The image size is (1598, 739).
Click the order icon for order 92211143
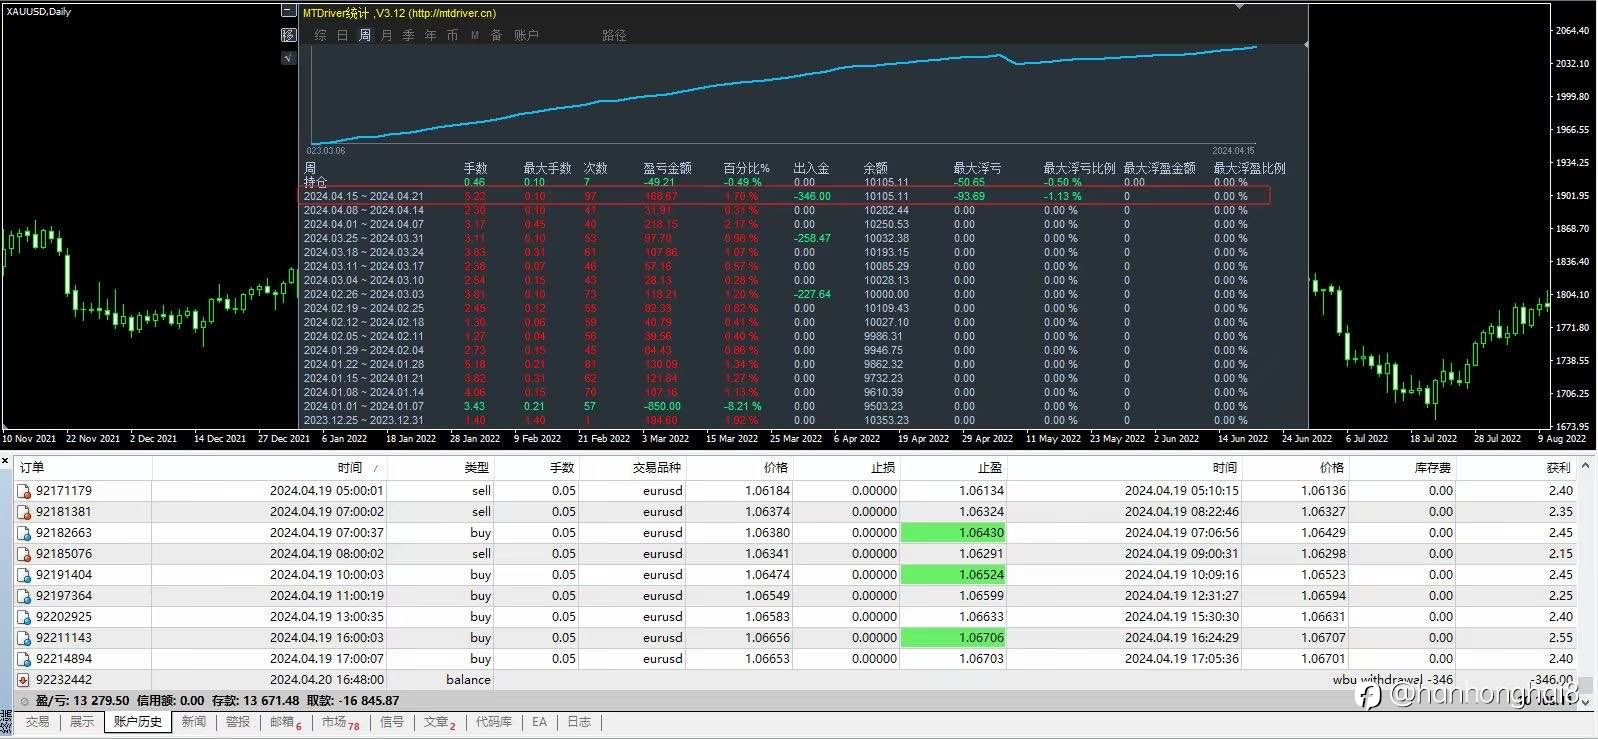[x=24, y=638]
